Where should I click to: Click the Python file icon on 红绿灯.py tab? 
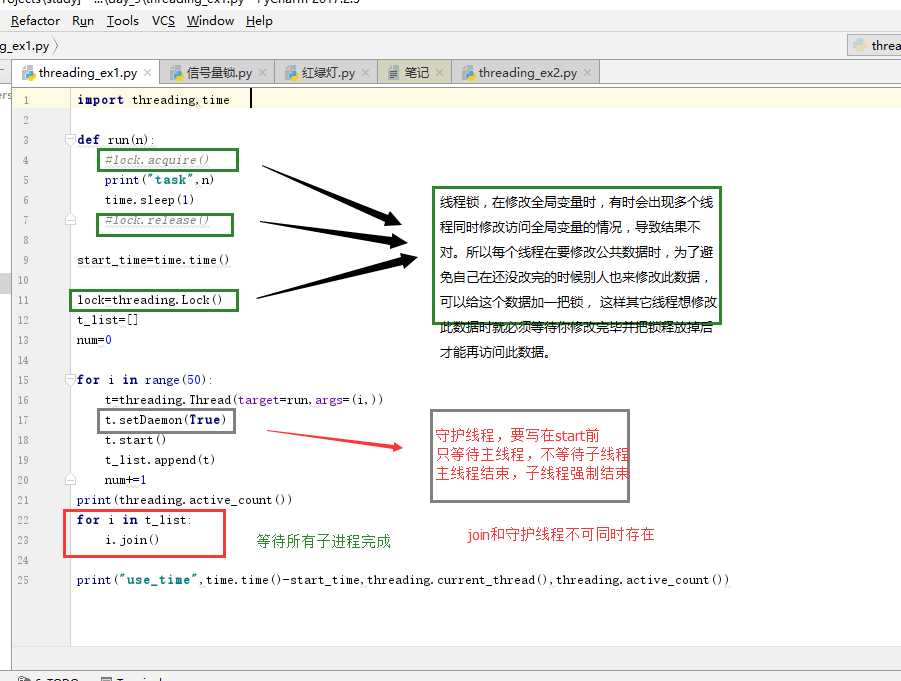(x=292, y=73)
